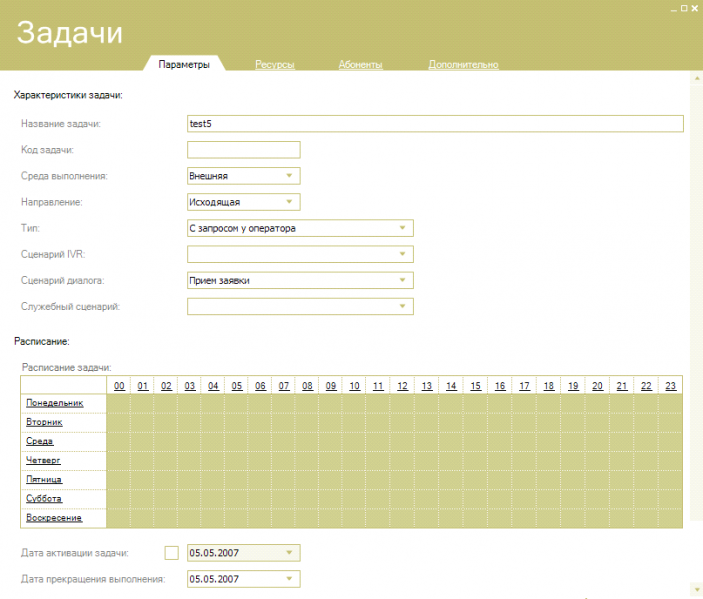Click hour column 03 header
This screenshot has width=703, height=599.
[190, 386]
